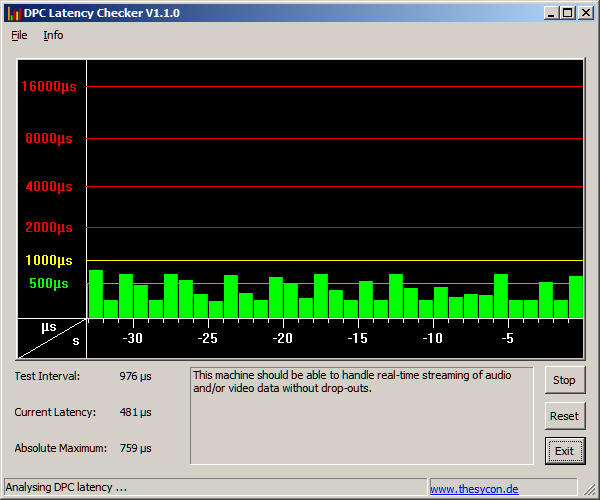Click the 2000µs red axis label

(51, 228)
